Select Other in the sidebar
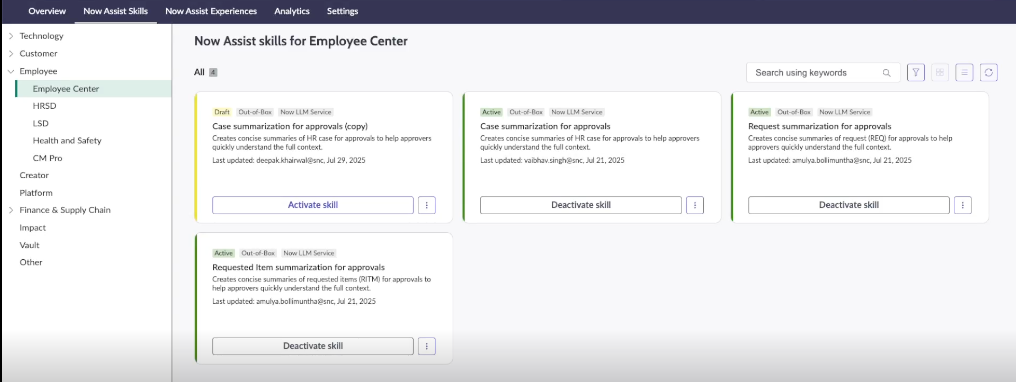Screen dimensions: 1016x382 30,262
